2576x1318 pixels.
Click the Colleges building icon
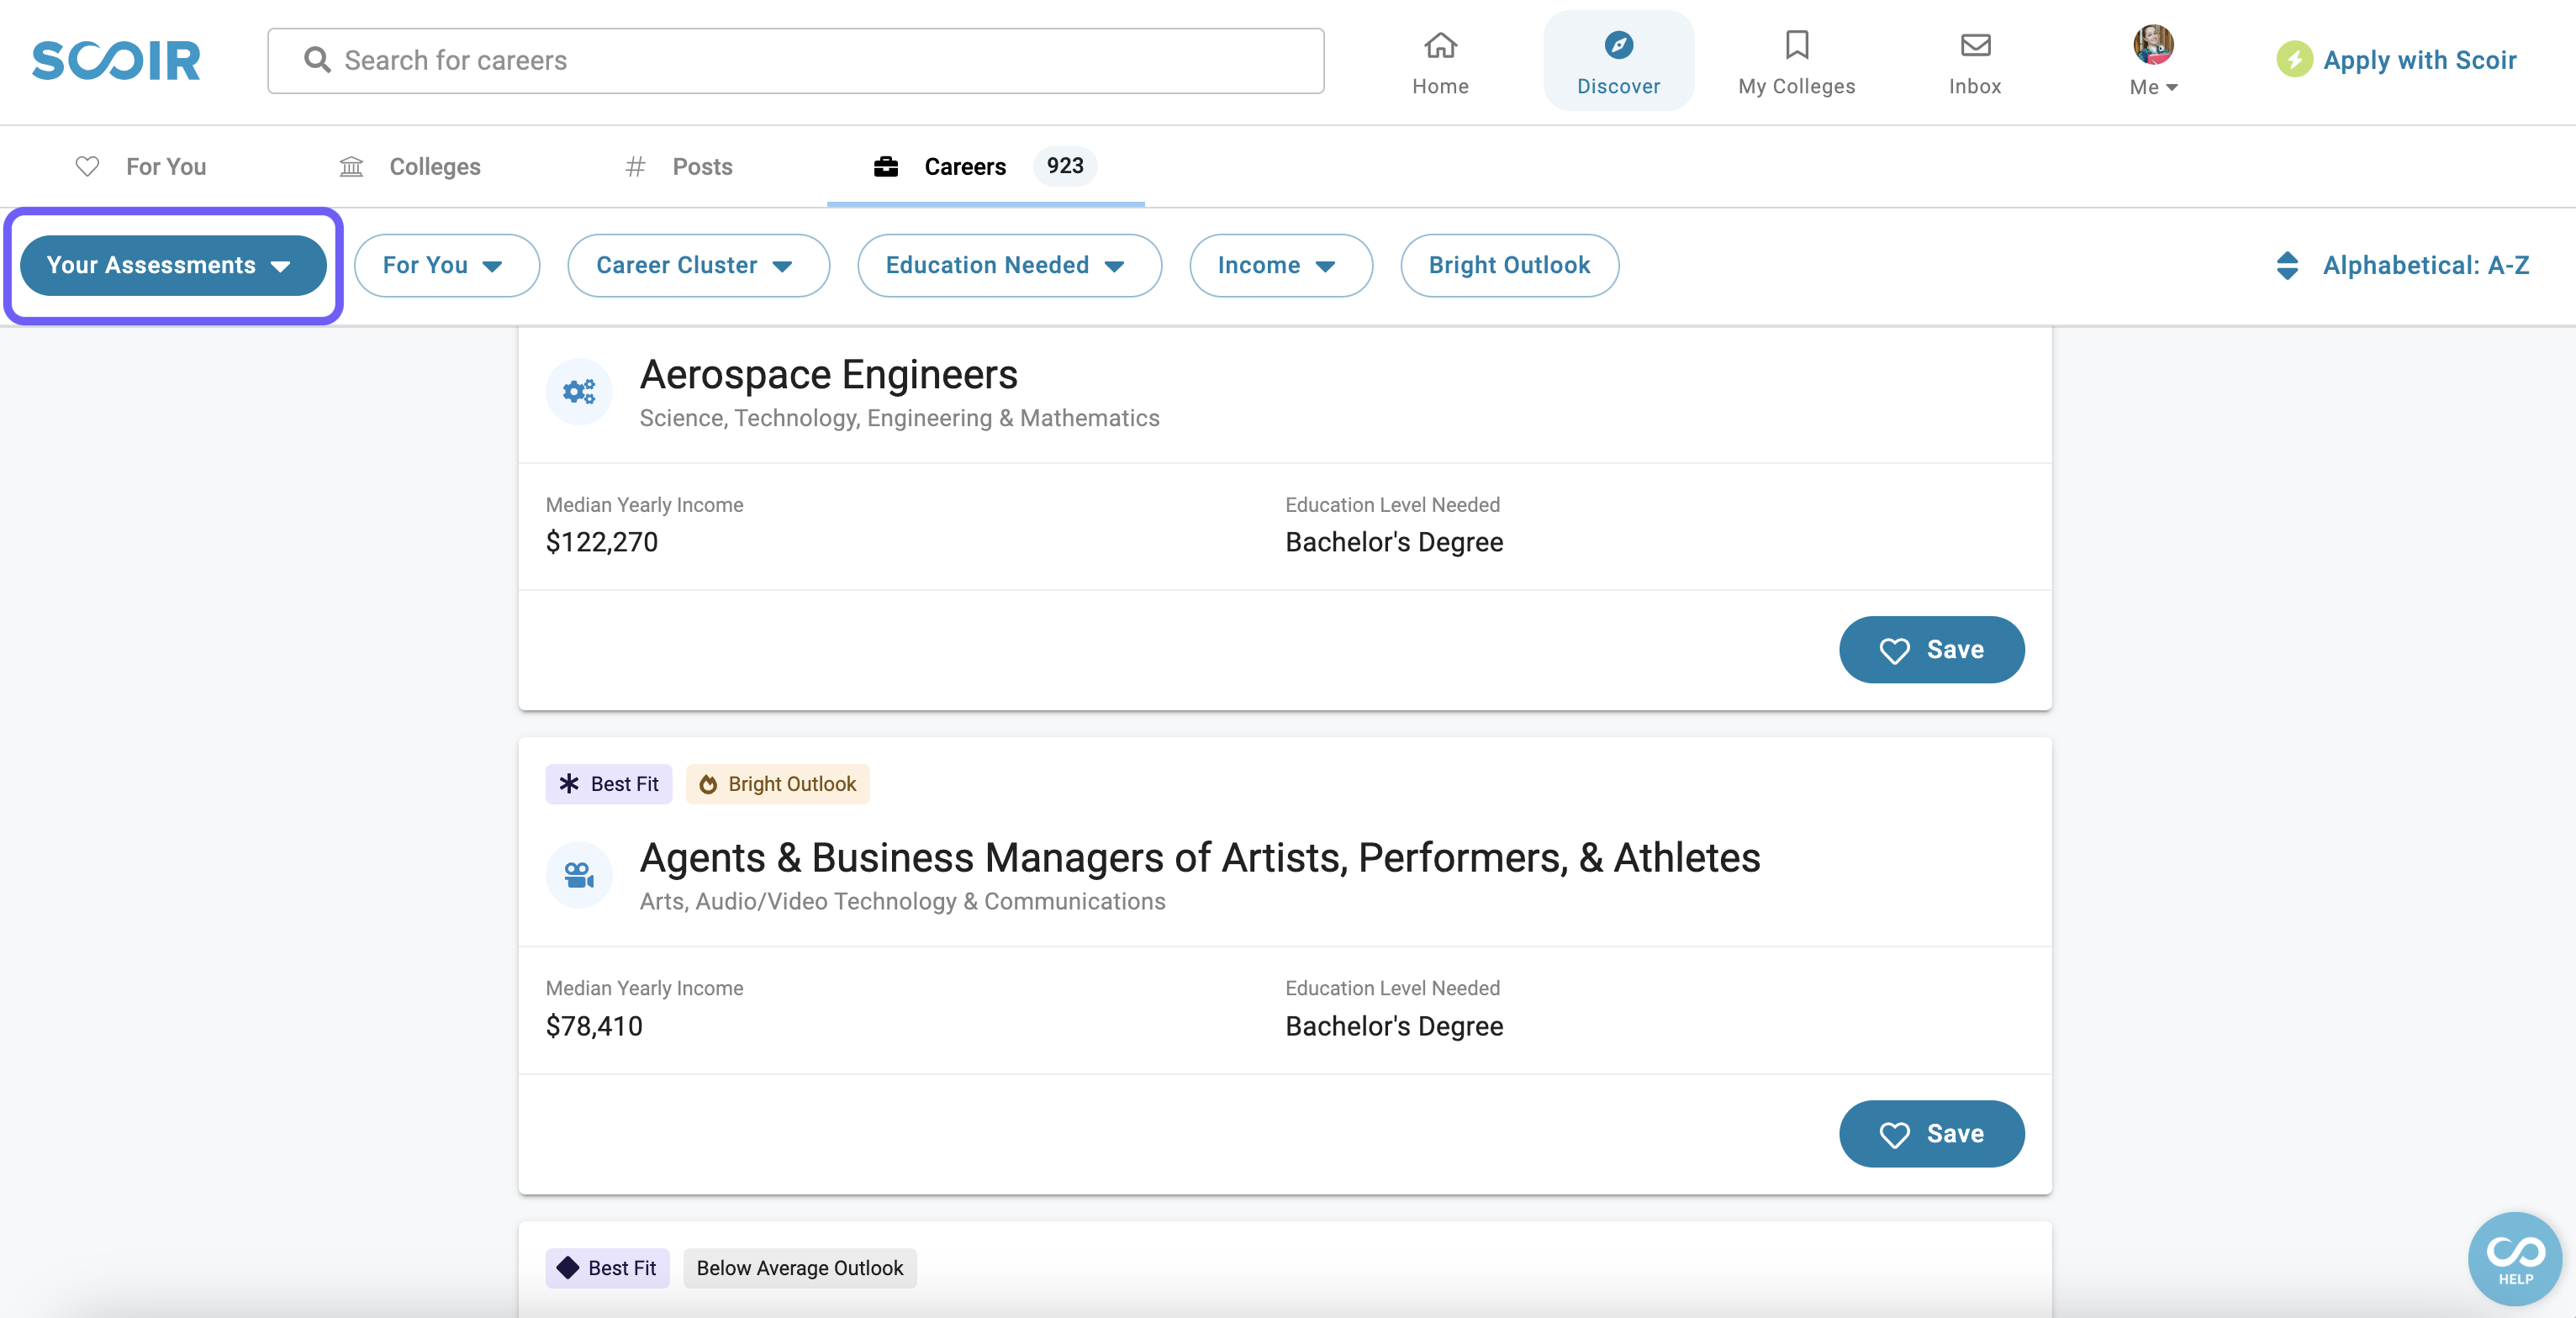coord(351,166)
